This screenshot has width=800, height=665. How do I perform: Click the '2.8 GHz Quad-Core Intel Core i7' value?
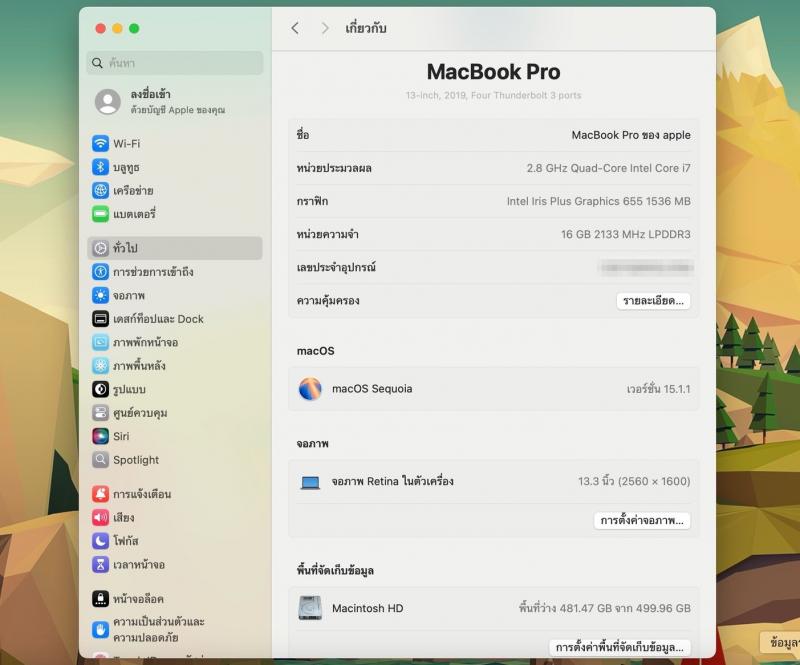tap(608, 168)
